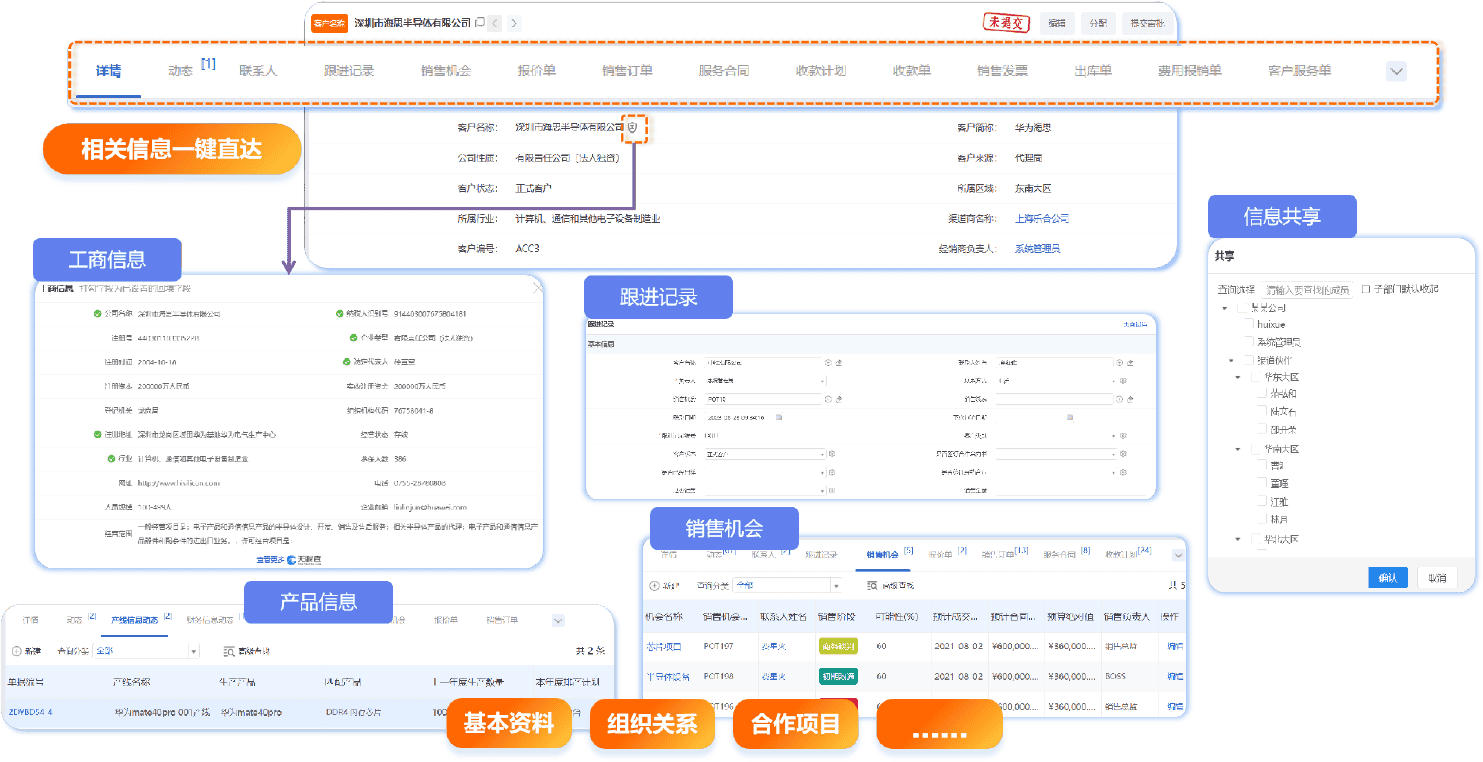Screen dimensions: 1483x762
Task: Click the shield icon beside the customer name
Action: coord(632,128)
